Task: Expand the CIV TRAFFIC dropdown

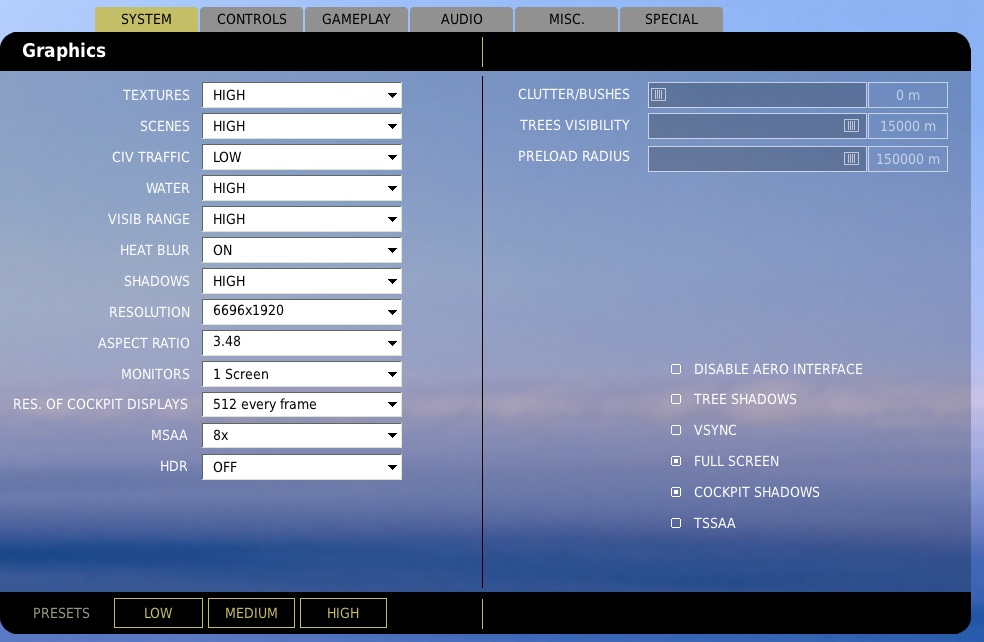Action: [x=302, y=157]
